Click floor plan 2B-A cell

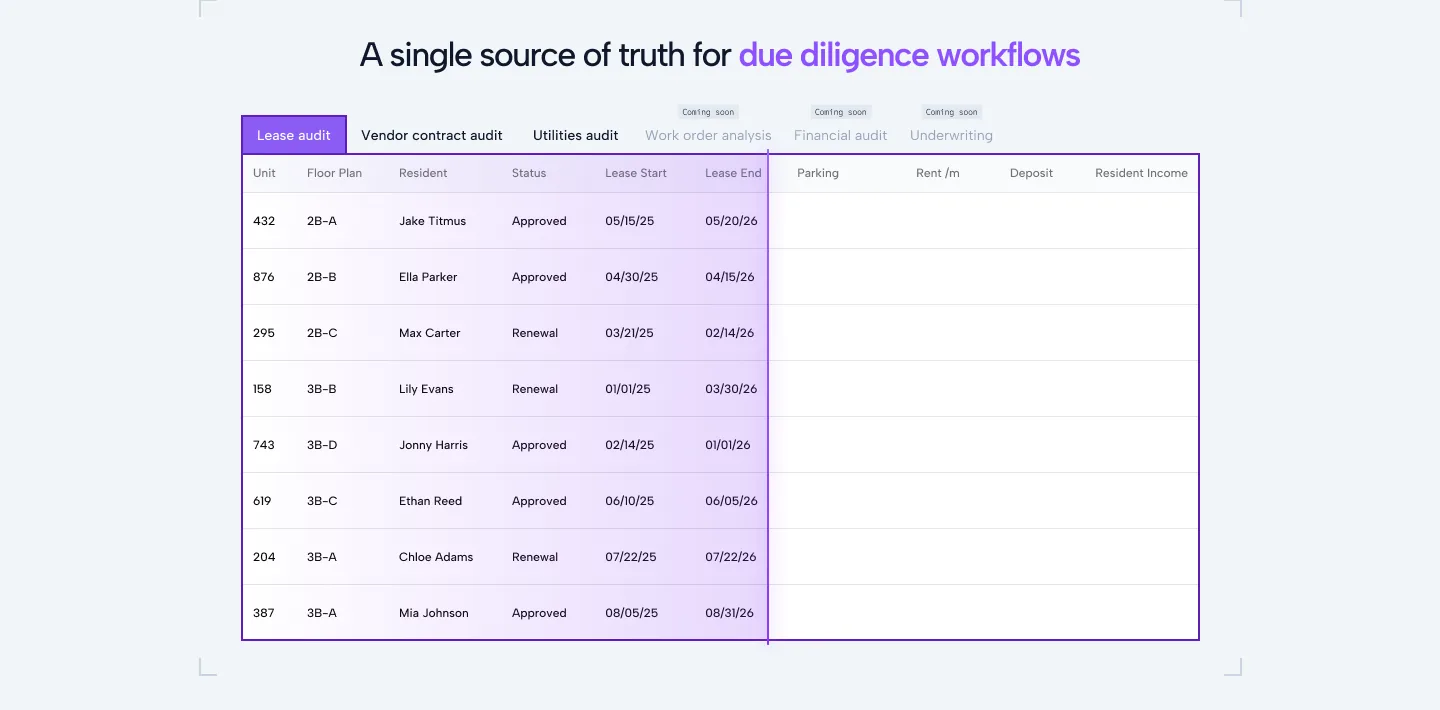pos(322,221)
